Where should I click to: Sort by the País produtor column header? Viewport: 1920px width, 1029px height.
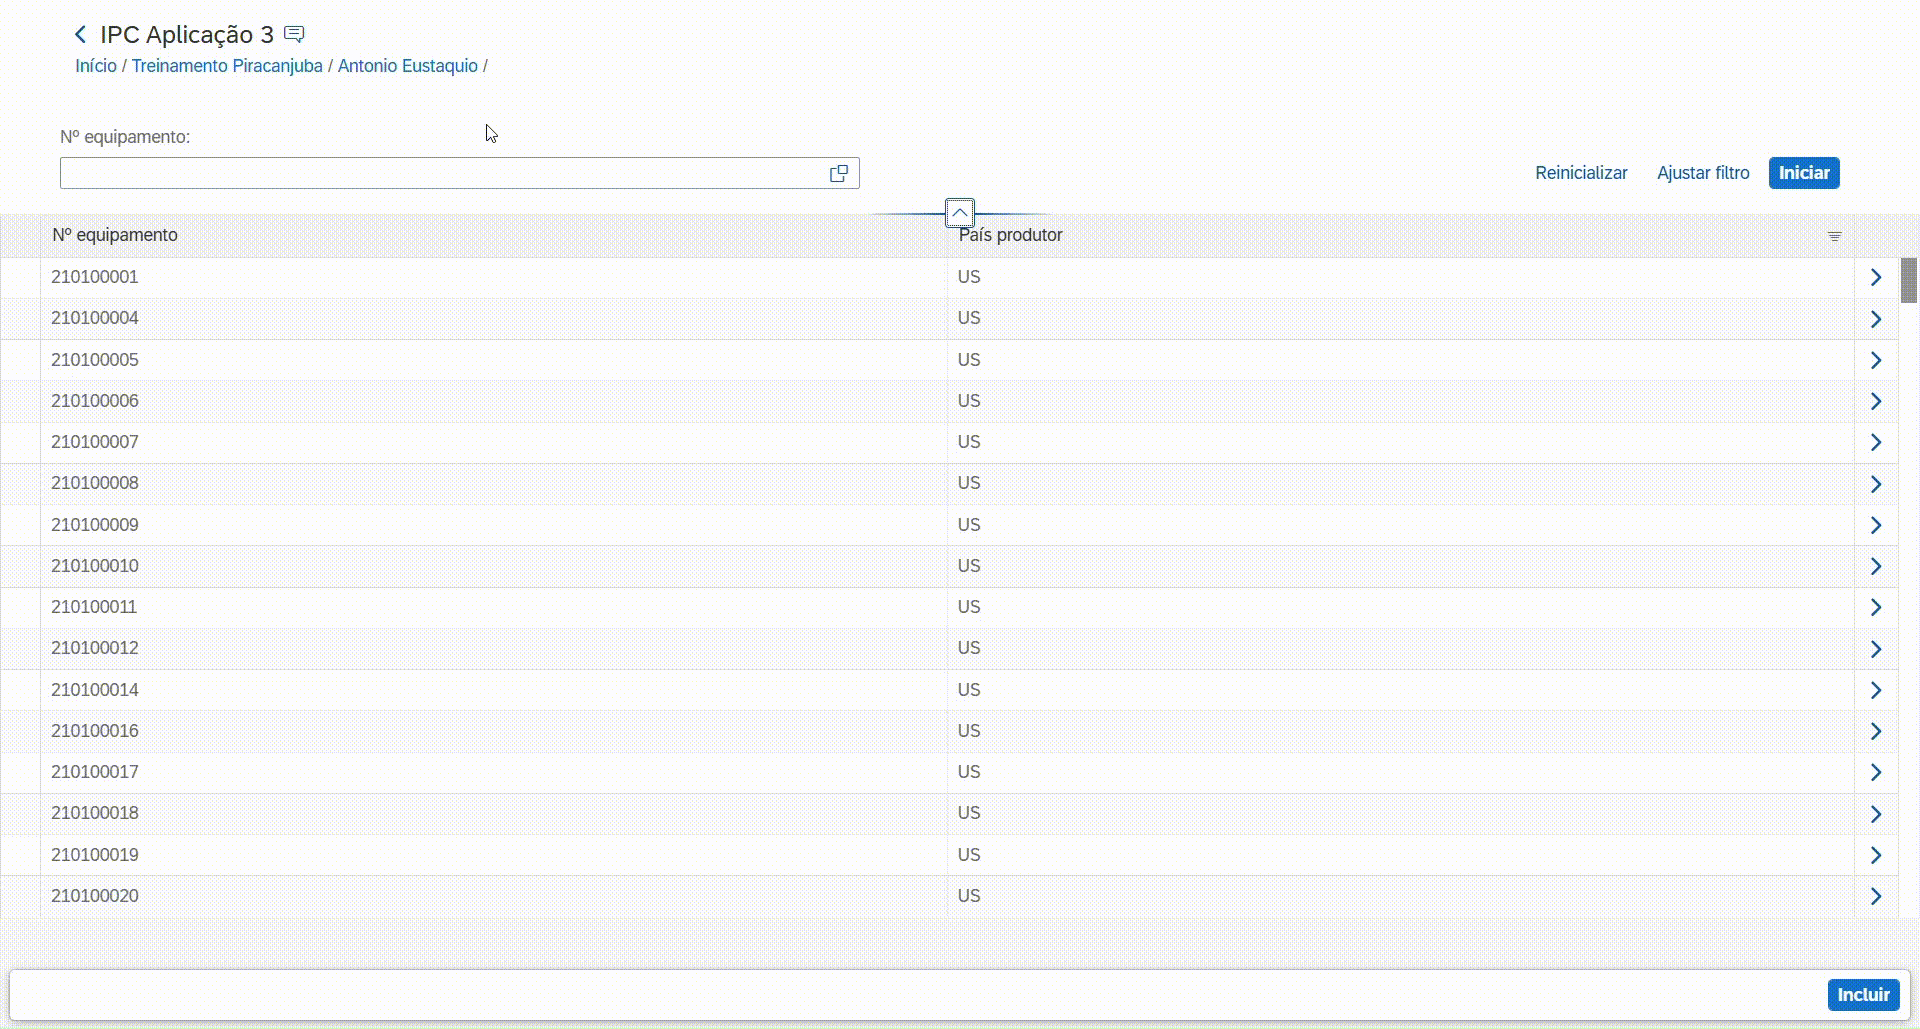(1010, 235)
